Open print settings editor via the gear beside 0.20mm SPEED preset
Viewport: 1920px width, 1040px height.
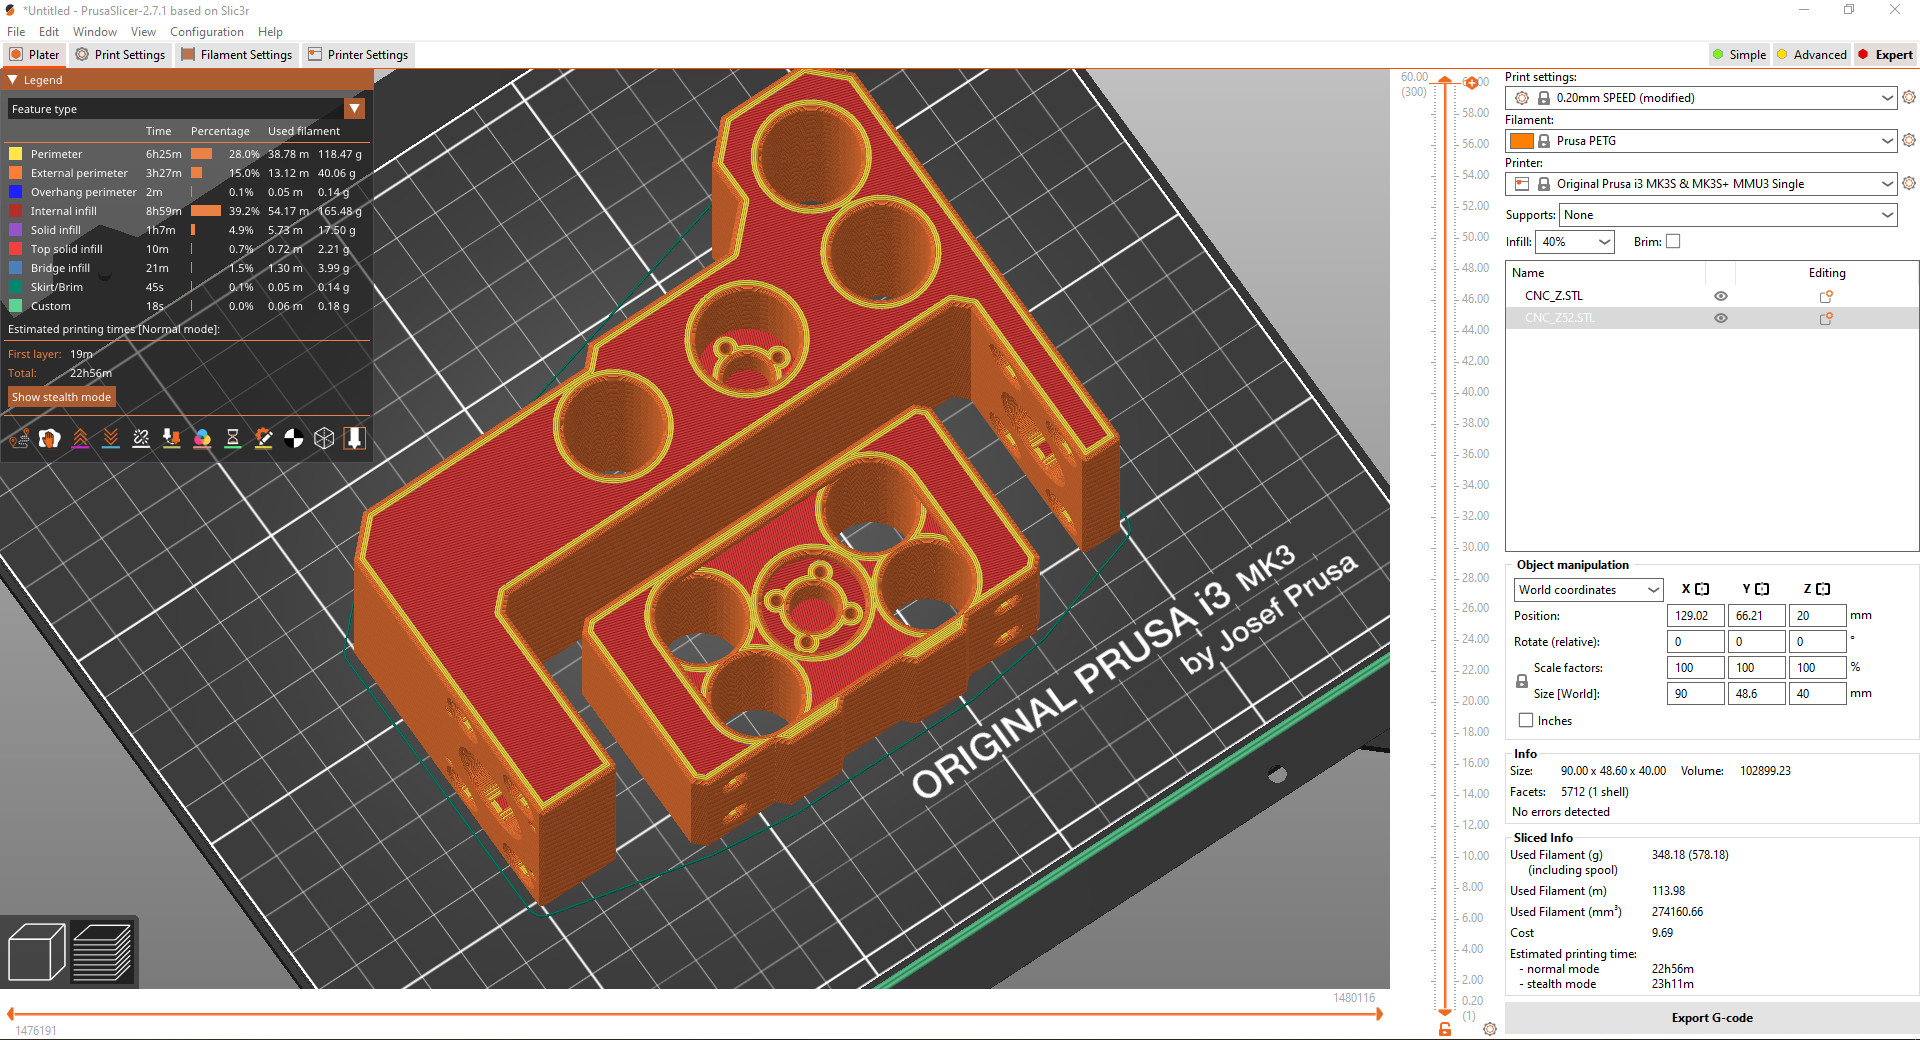click(x=1909, y=97)
